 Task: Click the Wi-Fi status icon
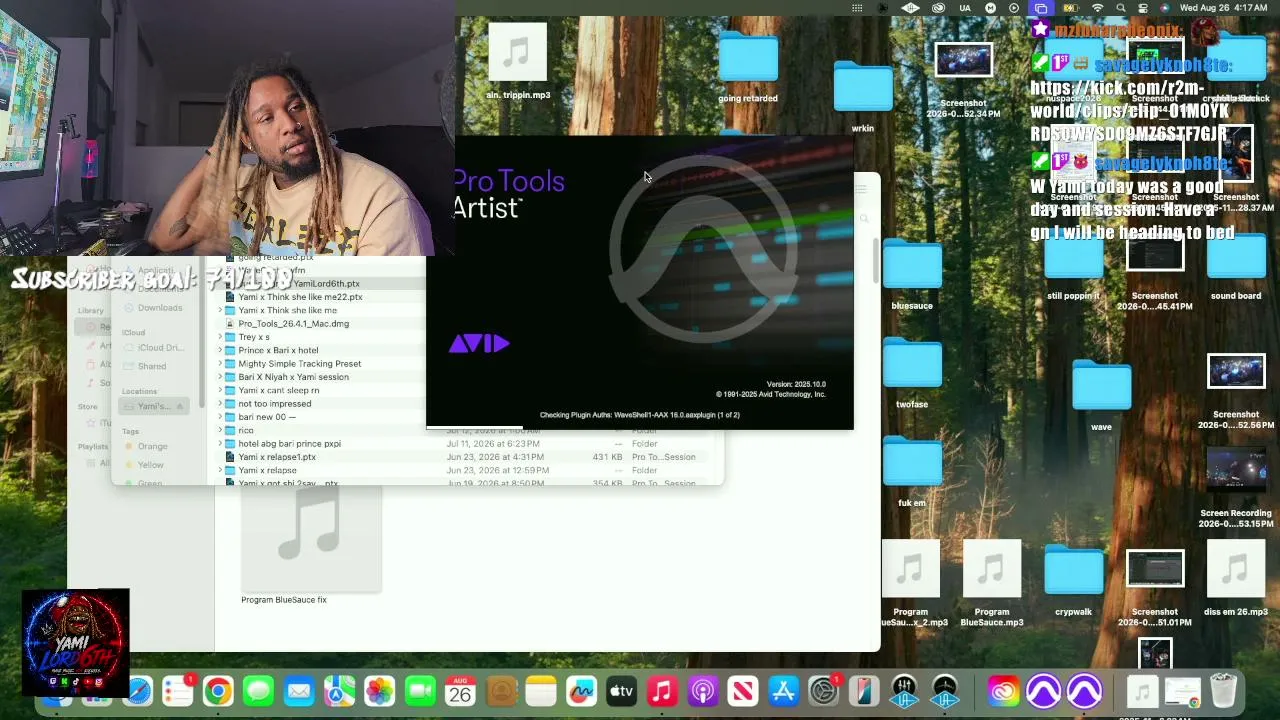coord(1098,8)
